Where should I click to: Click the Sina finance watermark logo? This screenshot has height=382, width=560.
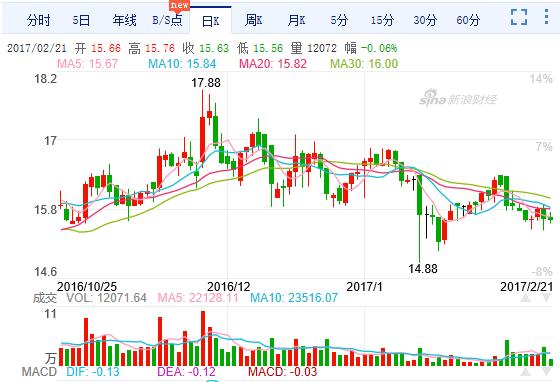(x=458, y=97)
